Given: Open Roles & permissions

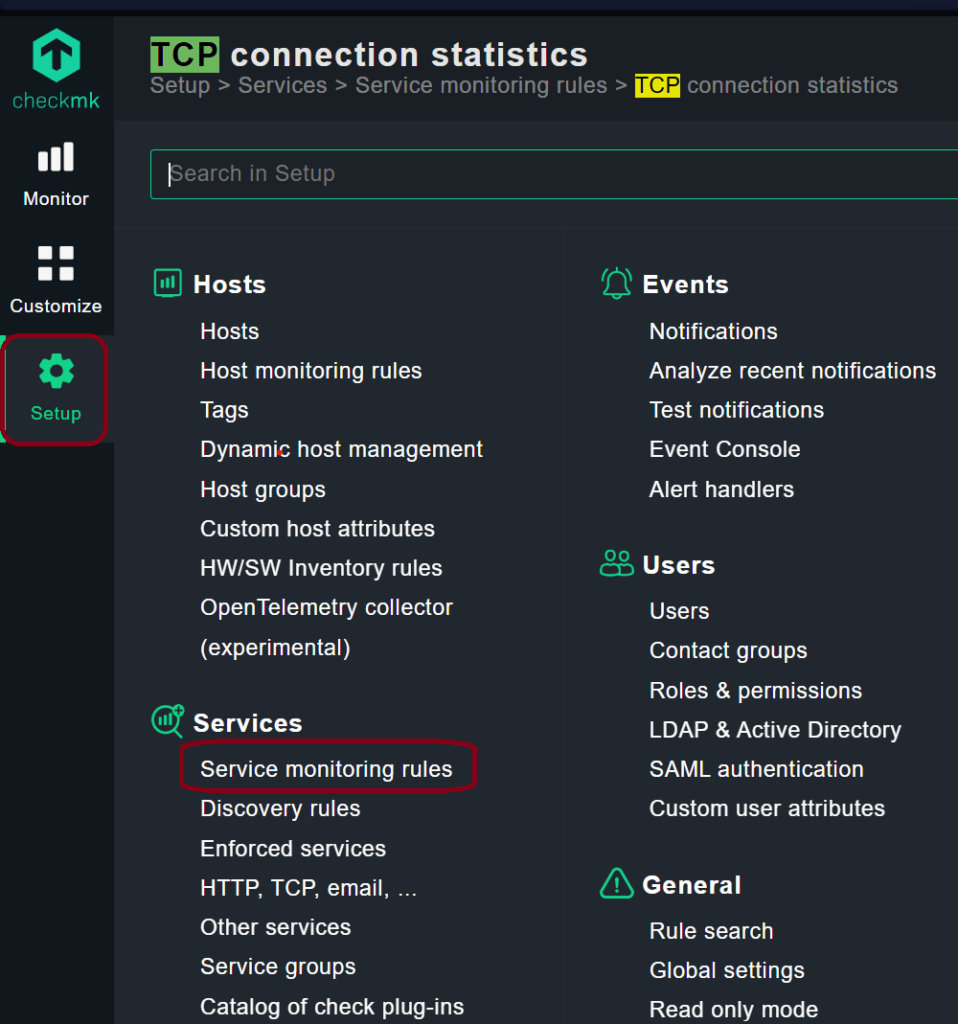Looking at the screenshot, I should tap(756, 690).
